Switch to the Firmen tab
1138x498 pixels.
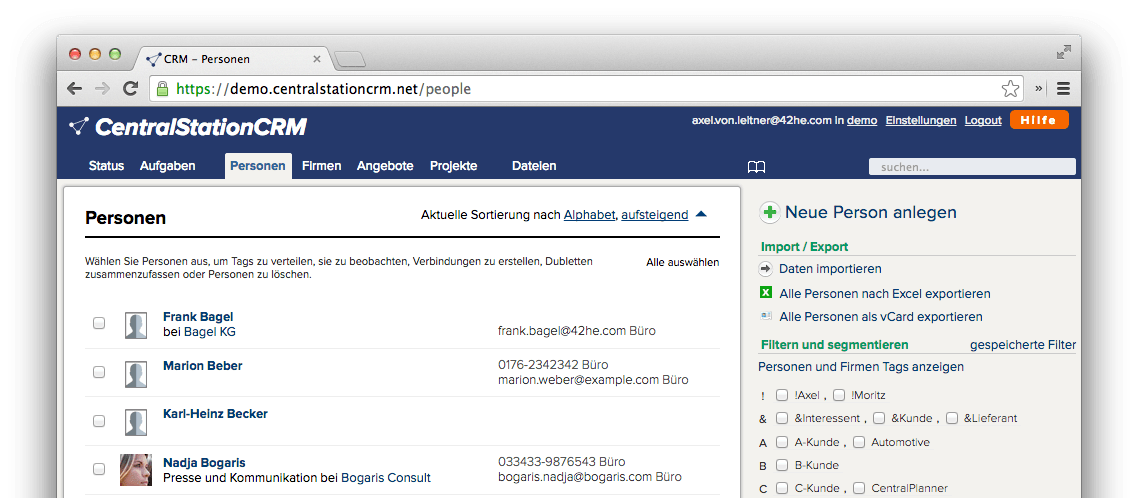coord(321,166)
